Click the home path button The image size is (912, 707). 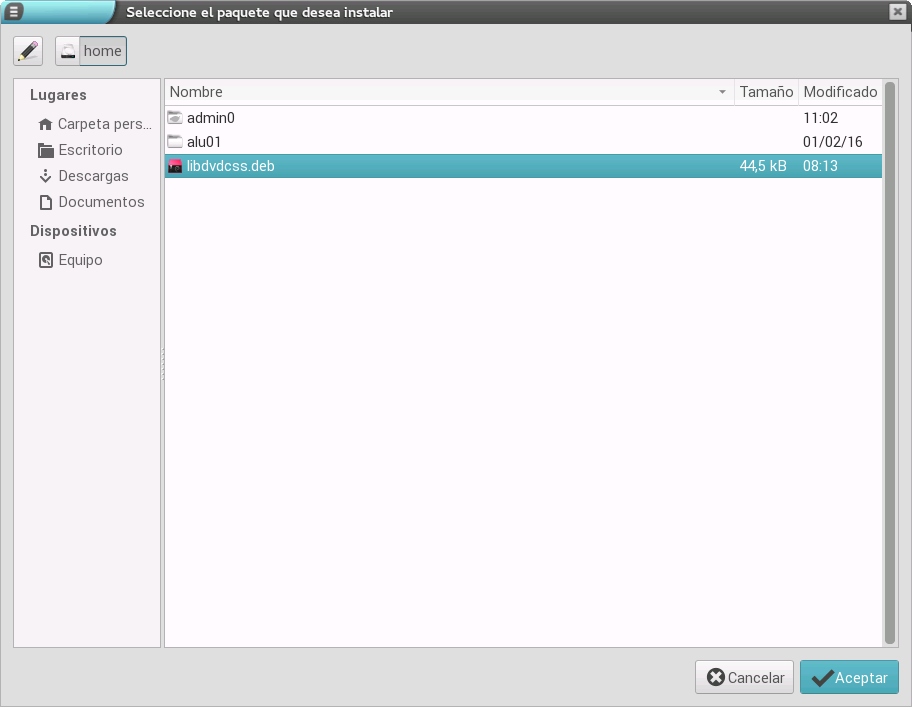point(91,51)
